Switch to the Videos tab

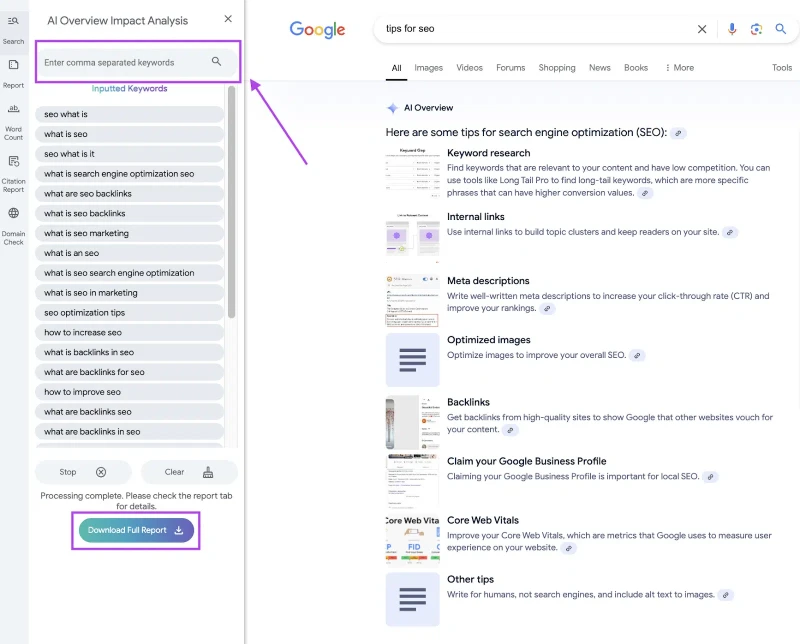coord(469,67)
